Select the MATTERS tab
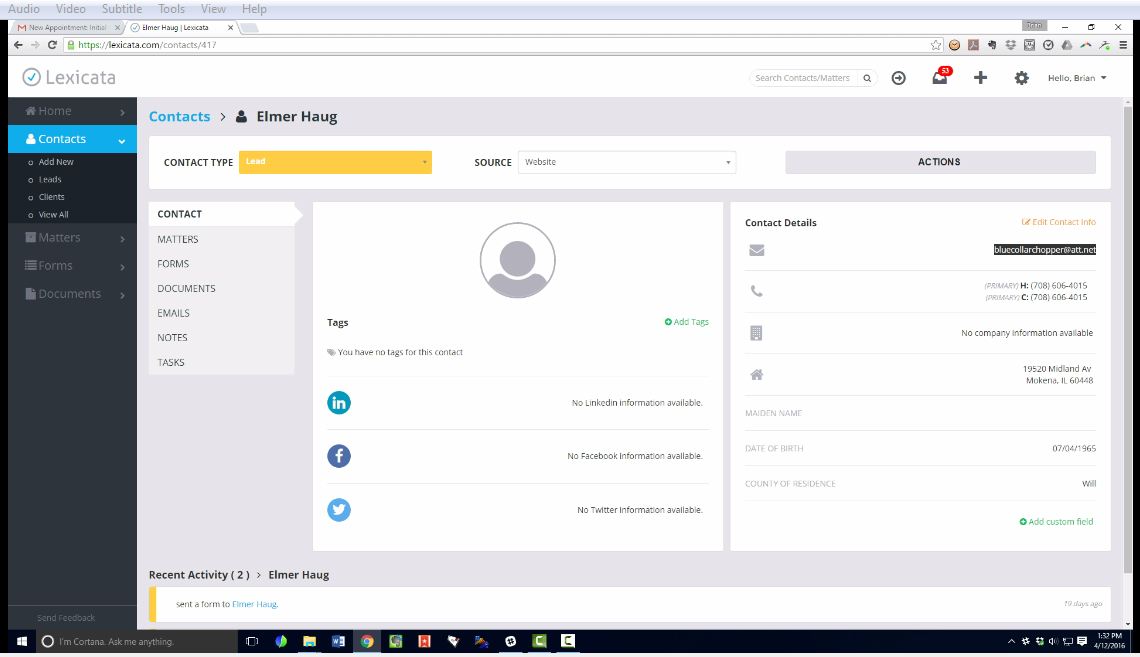Screen dimensions: 1140x657 pyautogui.click(x=222, y=239)
